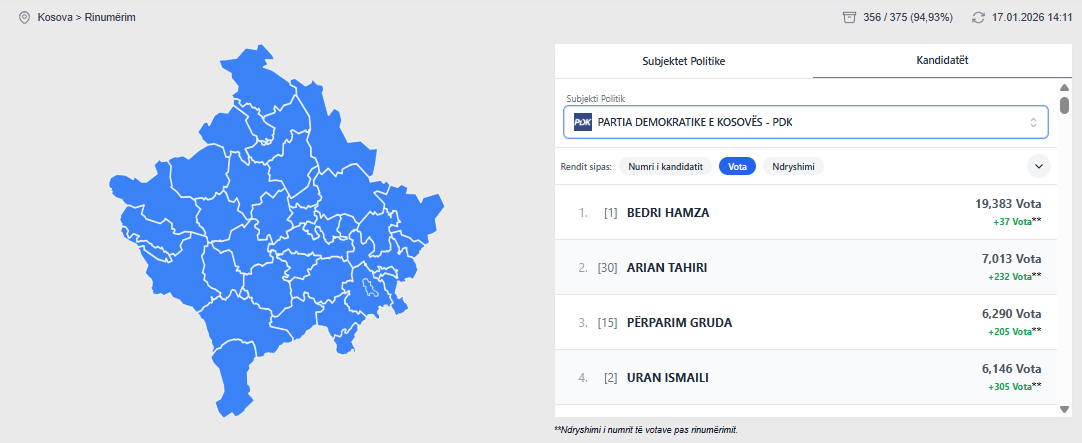Expand the sort options chevron button
Screen dimensions: 1082x443
[1038, 166]
